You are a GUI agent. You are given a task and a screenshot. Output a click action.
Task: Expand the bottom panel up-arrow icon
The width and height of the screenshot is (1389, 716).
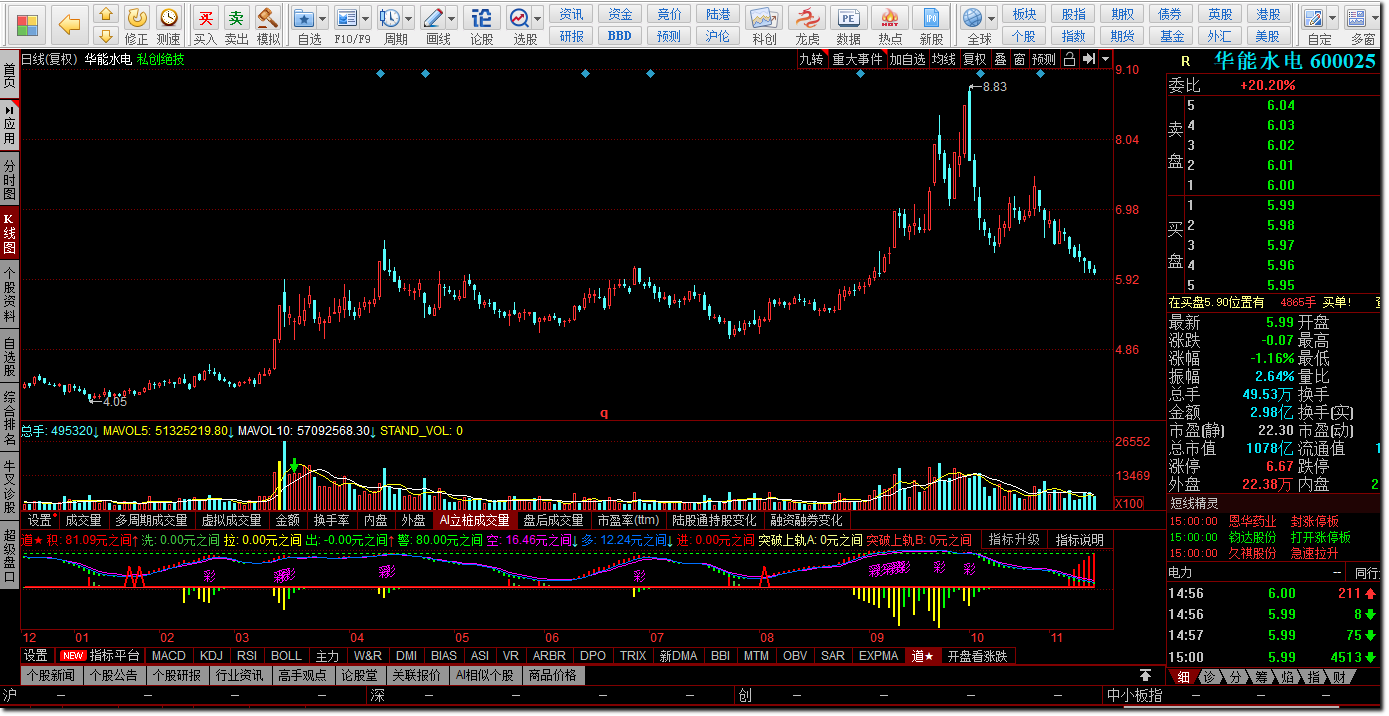(x=1145, y=675)
